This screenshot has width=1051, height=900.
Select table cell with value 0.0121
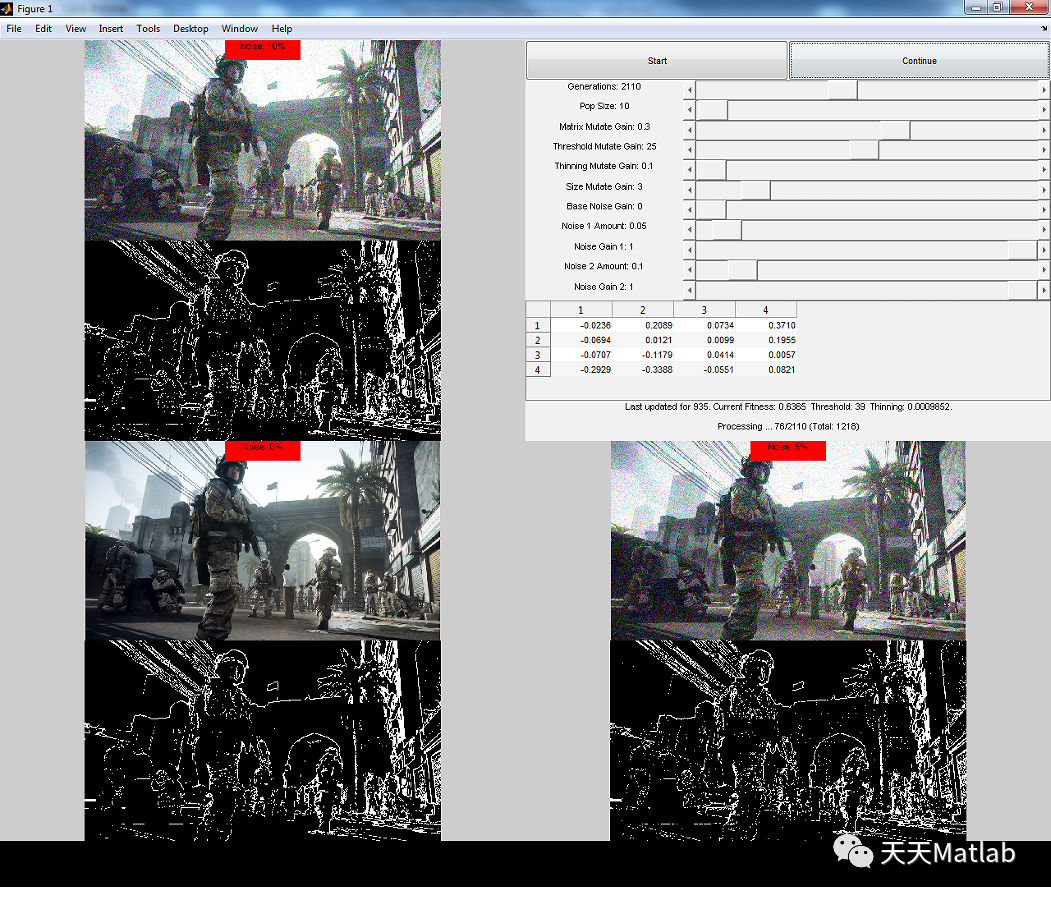point(643,340)
